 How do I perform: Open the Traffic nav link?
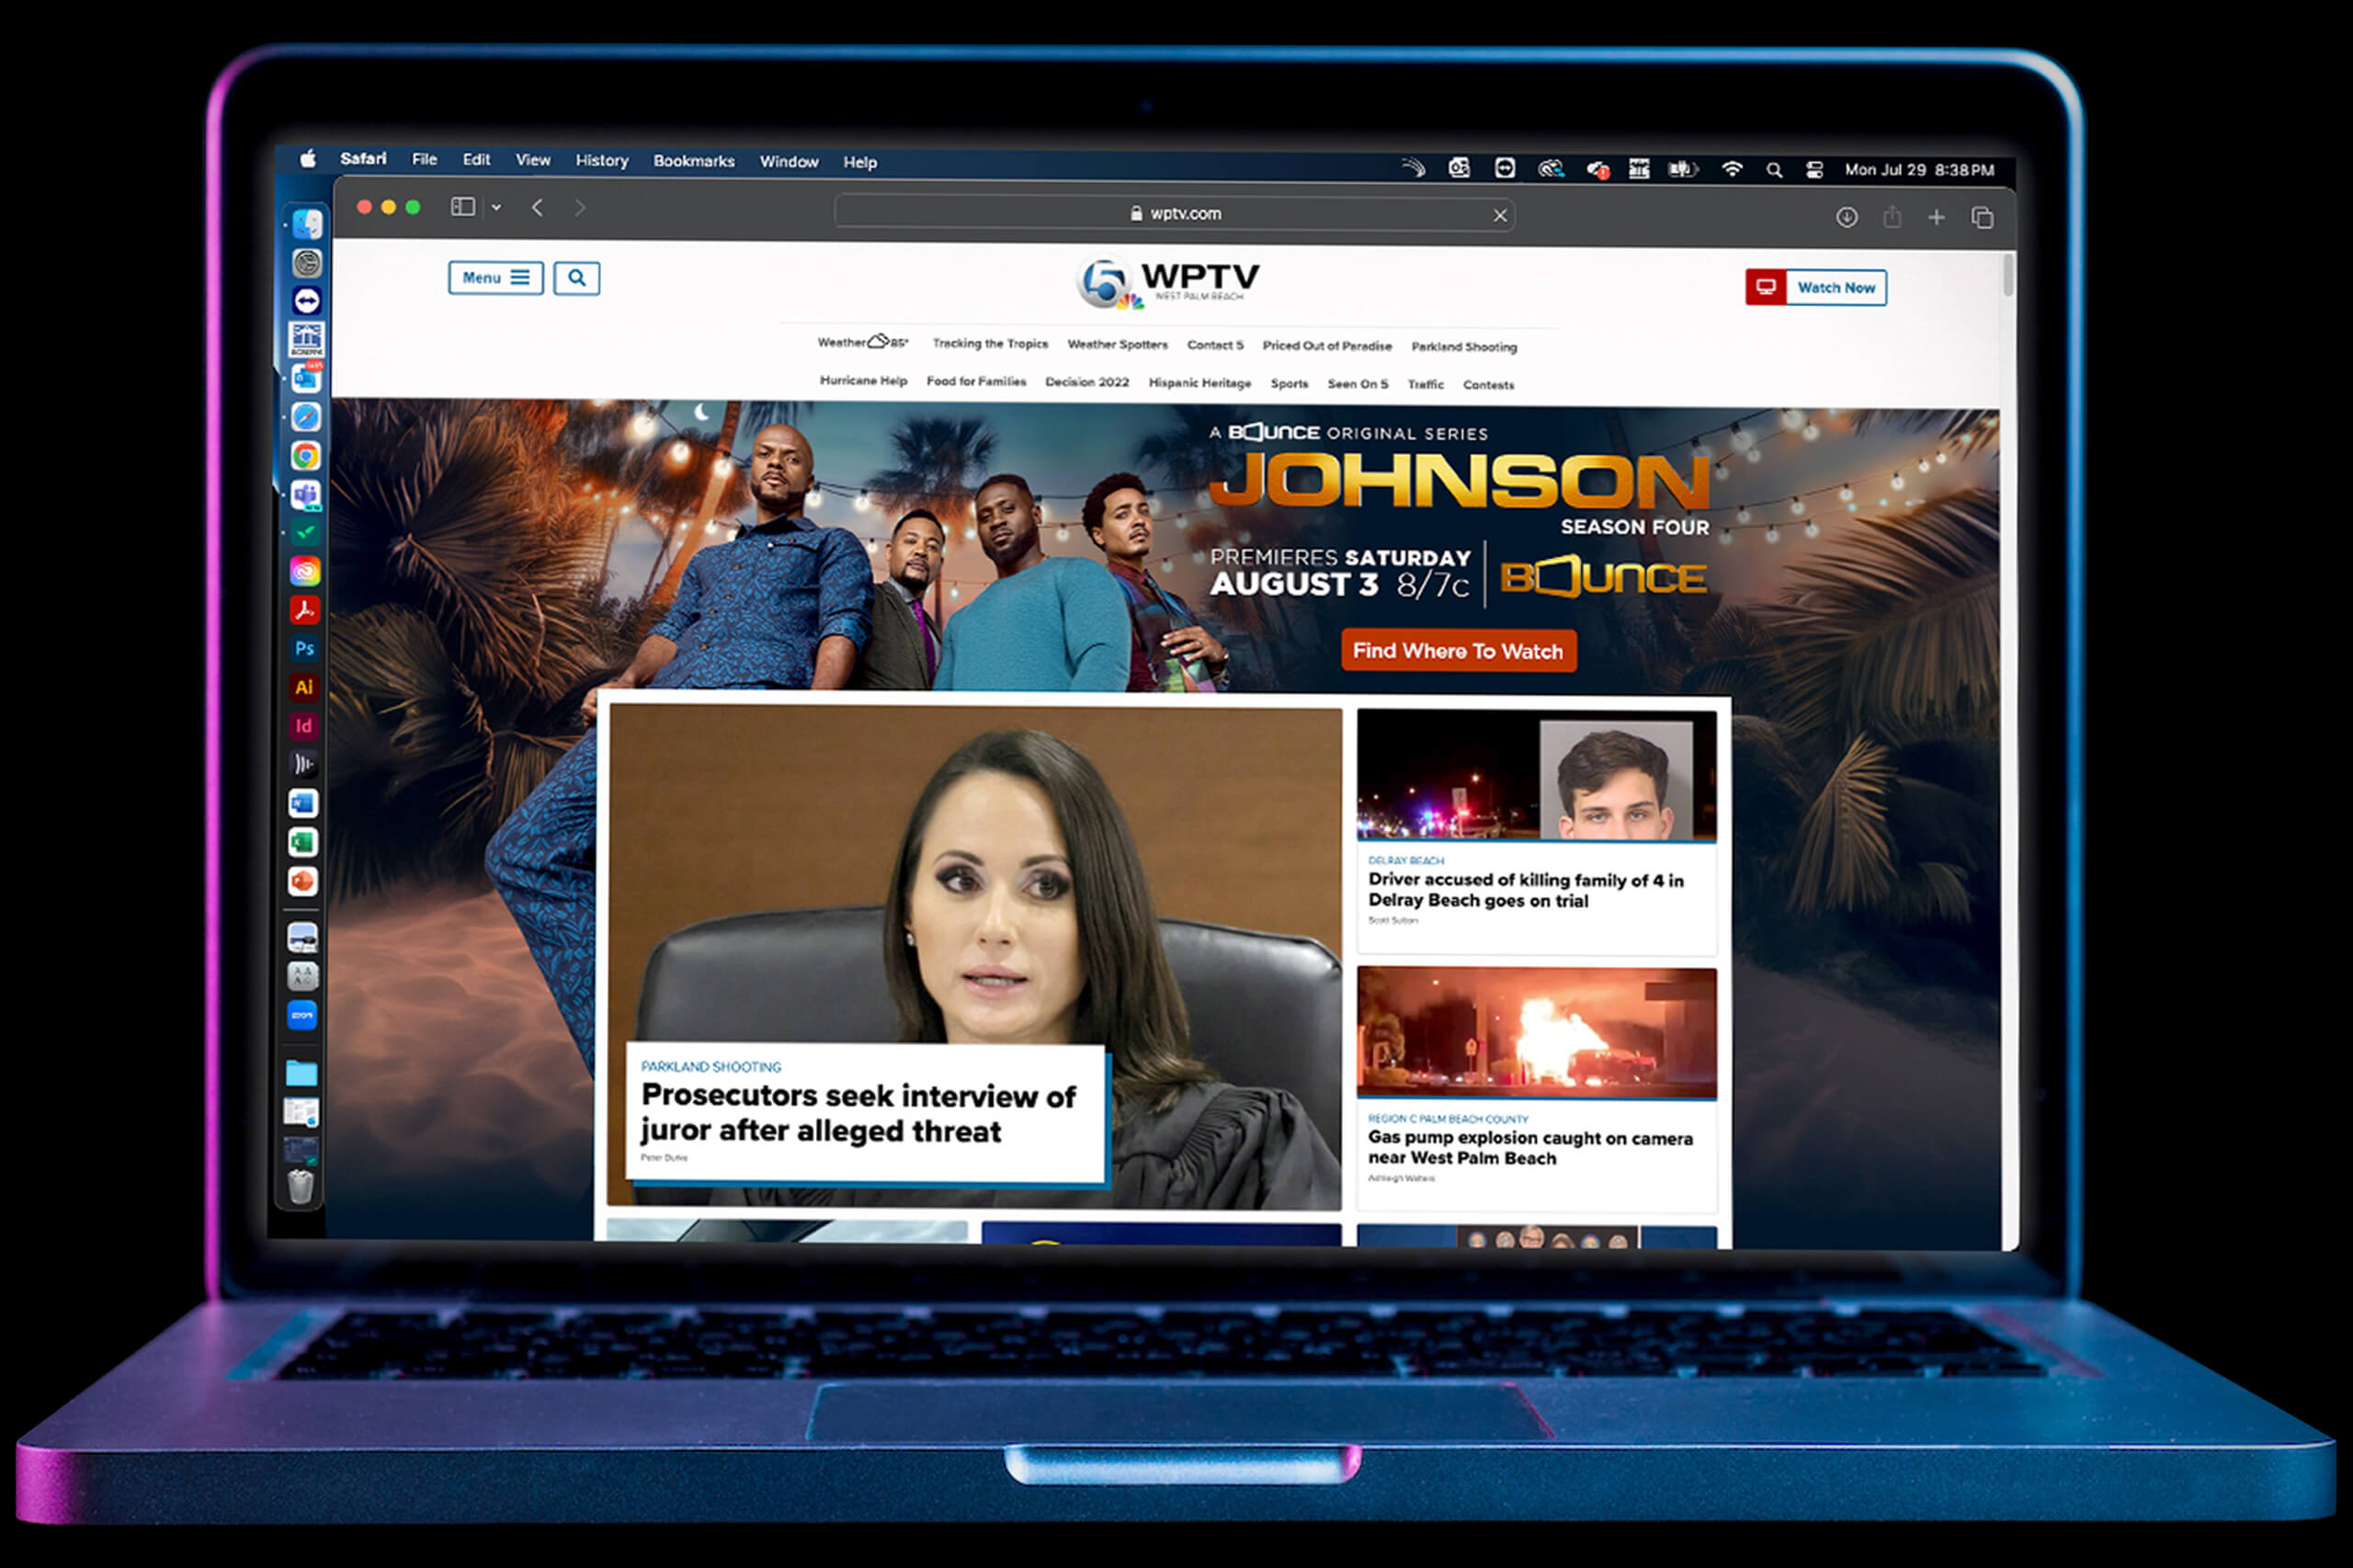pos(1425,384)
